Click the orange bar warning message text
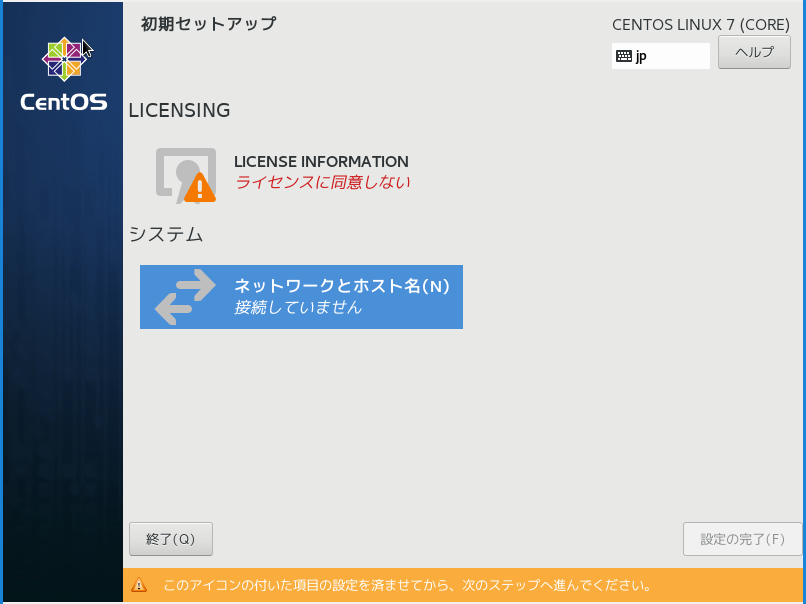806x604 pixels. pyautogui.click(x=408, y=585)
